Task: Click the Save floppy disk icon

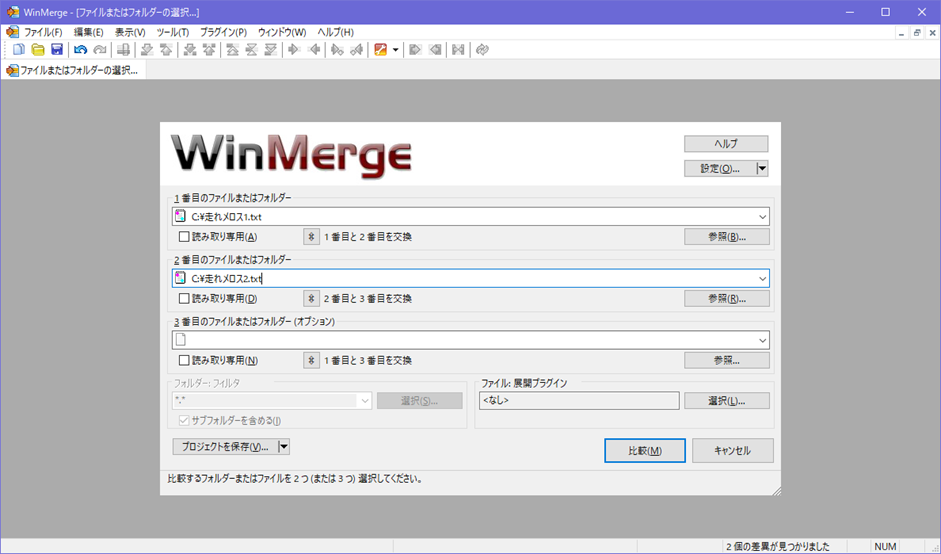Action: (57, 50)
